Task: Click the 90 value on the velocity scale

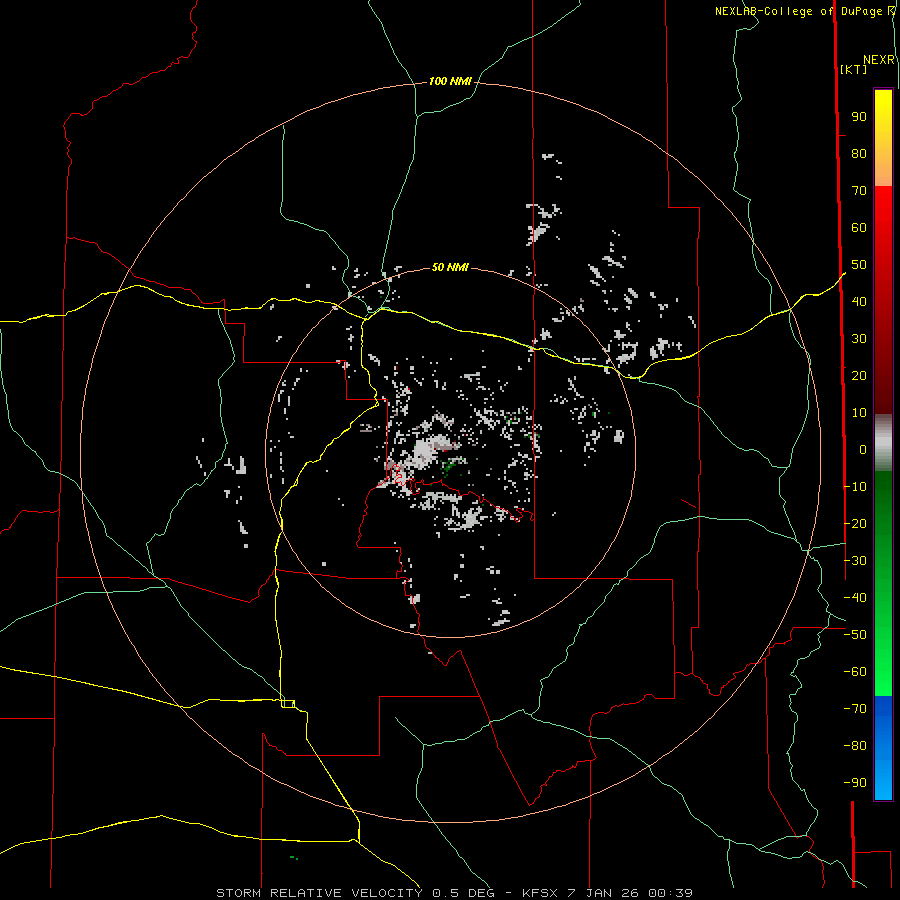Action: [859, 117]
